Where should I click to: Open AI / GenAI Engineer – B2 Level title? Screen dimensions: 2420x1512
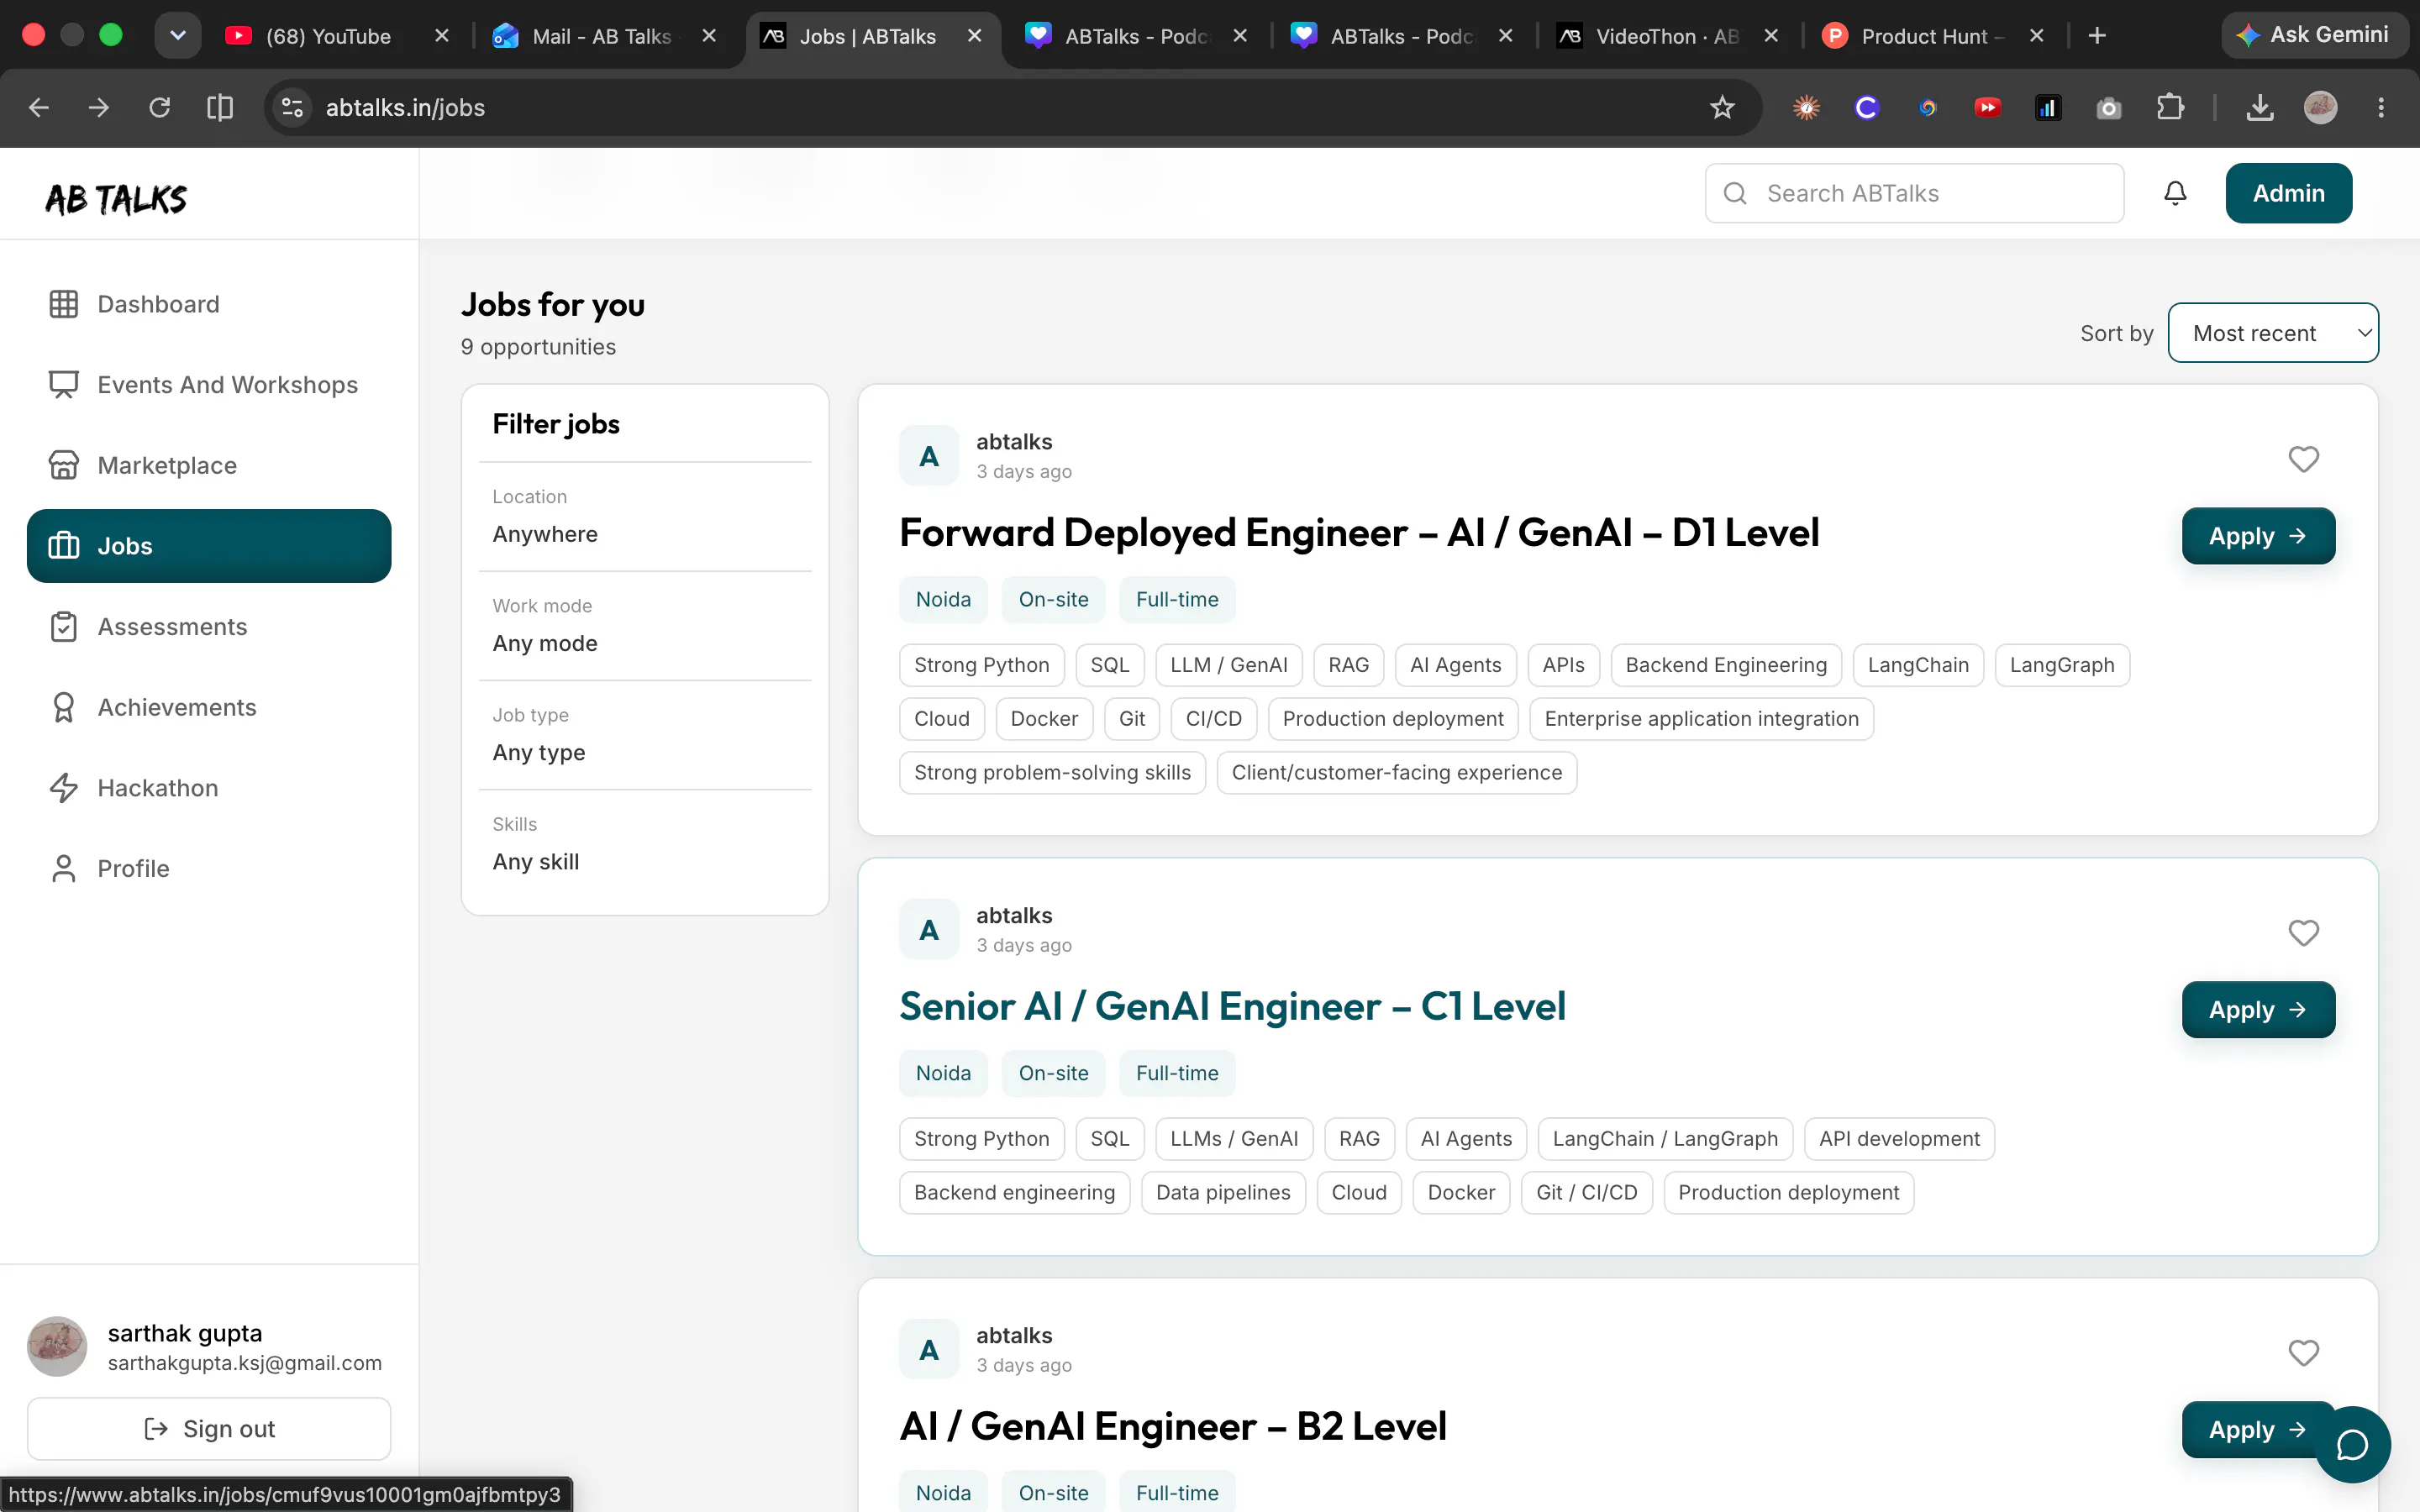[x=1173, y=1426]
